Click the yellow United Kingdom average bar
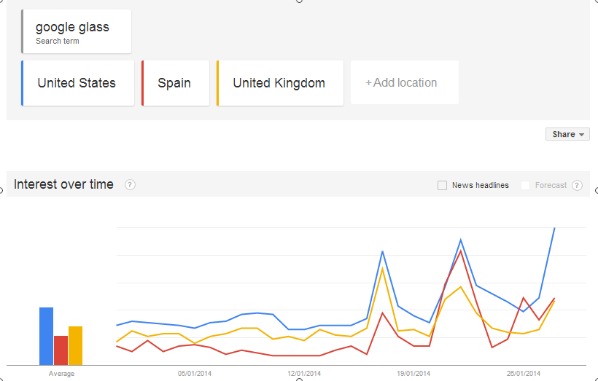 click(75, 346)
